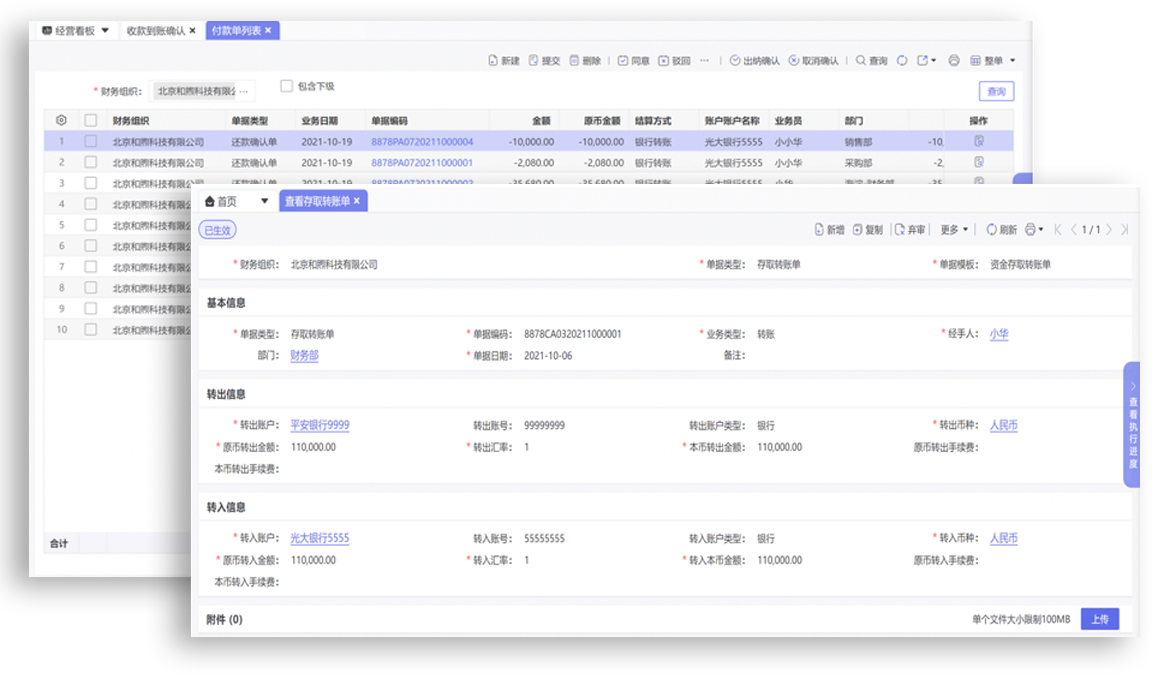Image resolution: width=1168 pixels, height=680 pixels.
Task: Click the 驳回 reject toolbar icon
Action: 664,60
